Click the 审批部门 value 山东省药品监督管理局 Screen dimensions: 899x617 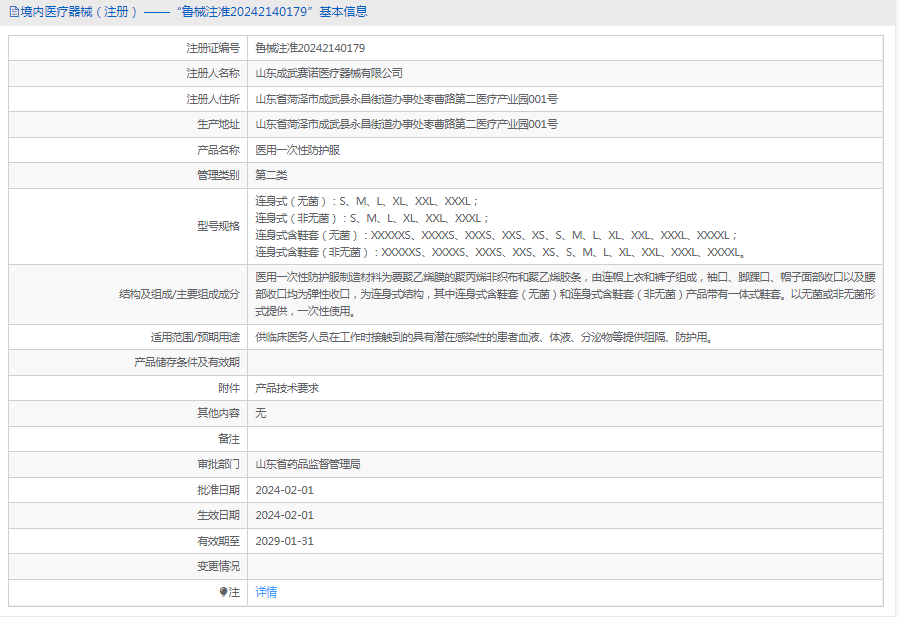pos(308,464)
